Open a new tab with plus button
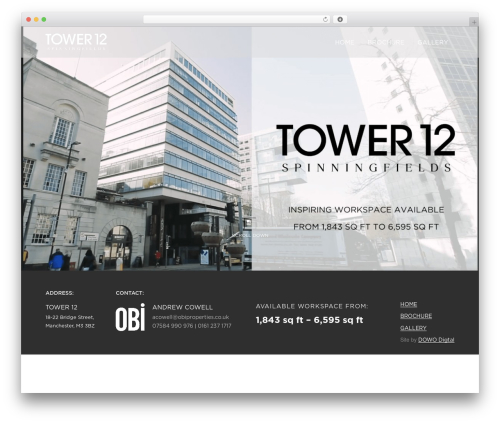This screenshot has height=423, width=500. pyautogui.click(x=474, y=22)
